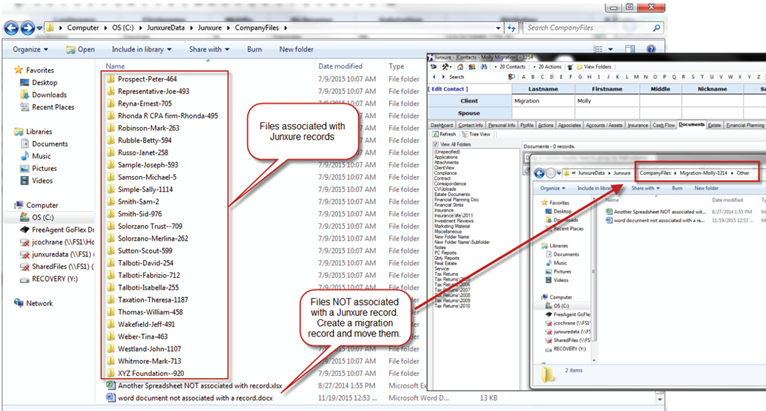Open Organize dropdown in small Explorer window
This screenshot has height=411, width=766.
[553, 188]
